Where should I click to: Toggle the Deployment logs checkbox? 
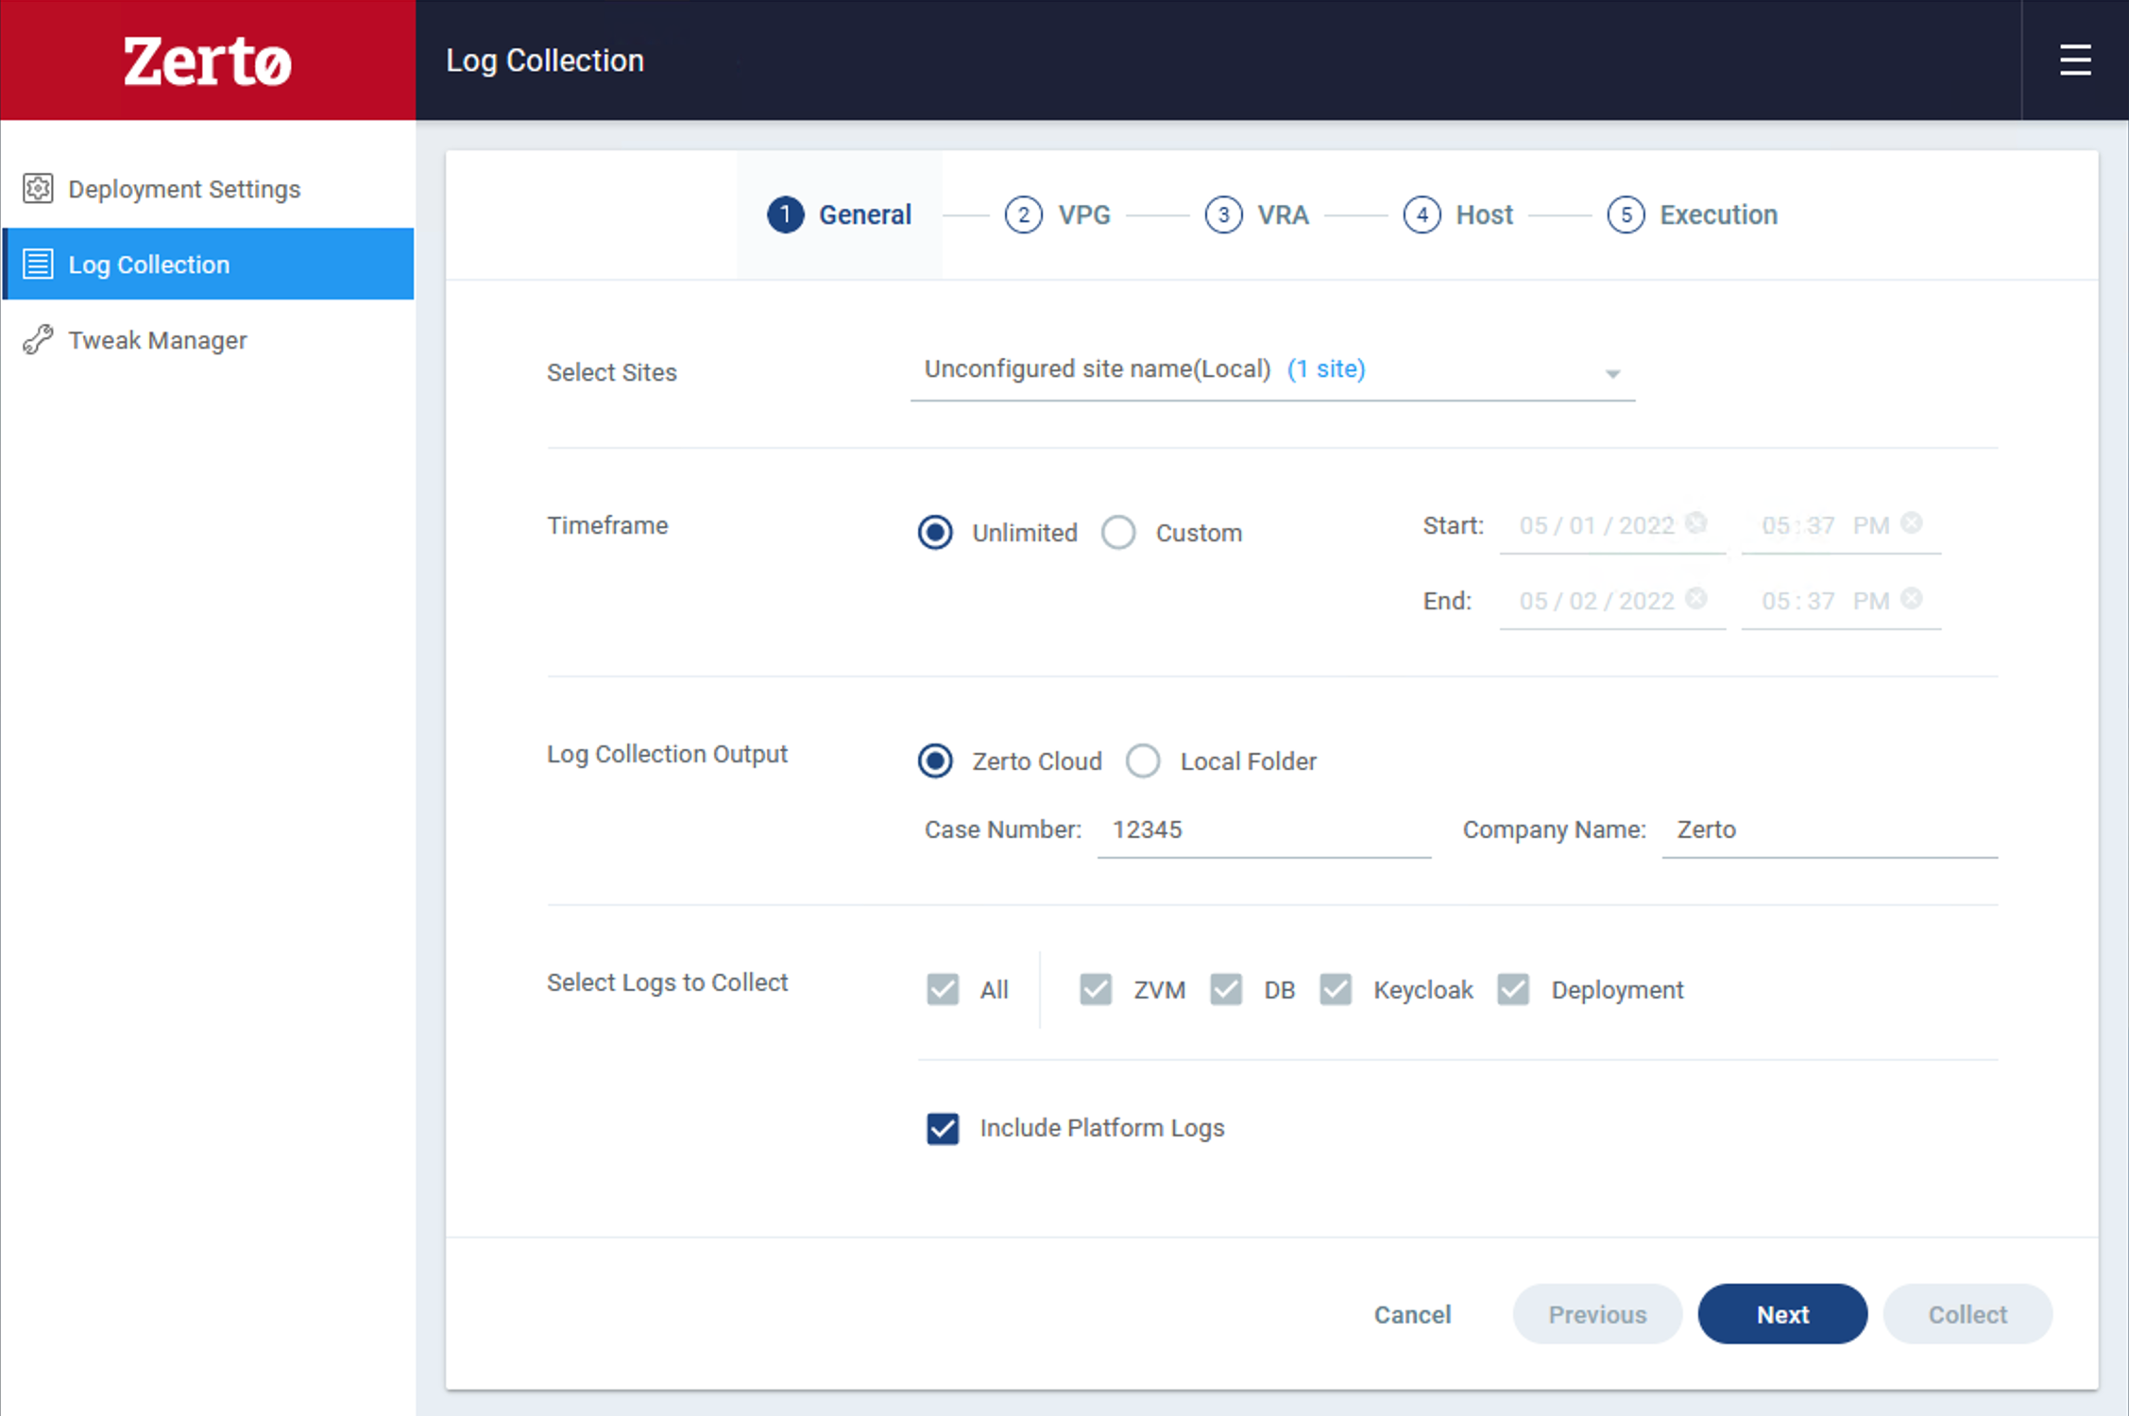[x=1513, y=989]
